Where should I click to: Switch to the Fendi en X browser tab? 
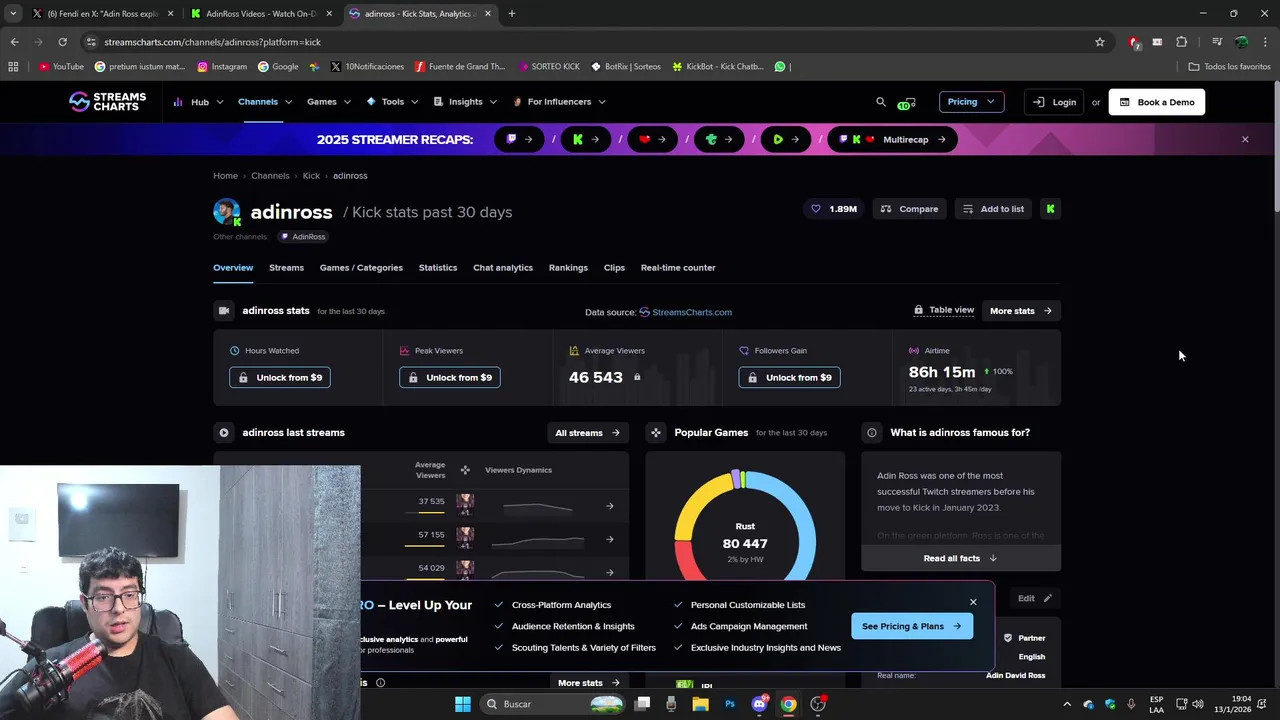click(x=102, y=14)
